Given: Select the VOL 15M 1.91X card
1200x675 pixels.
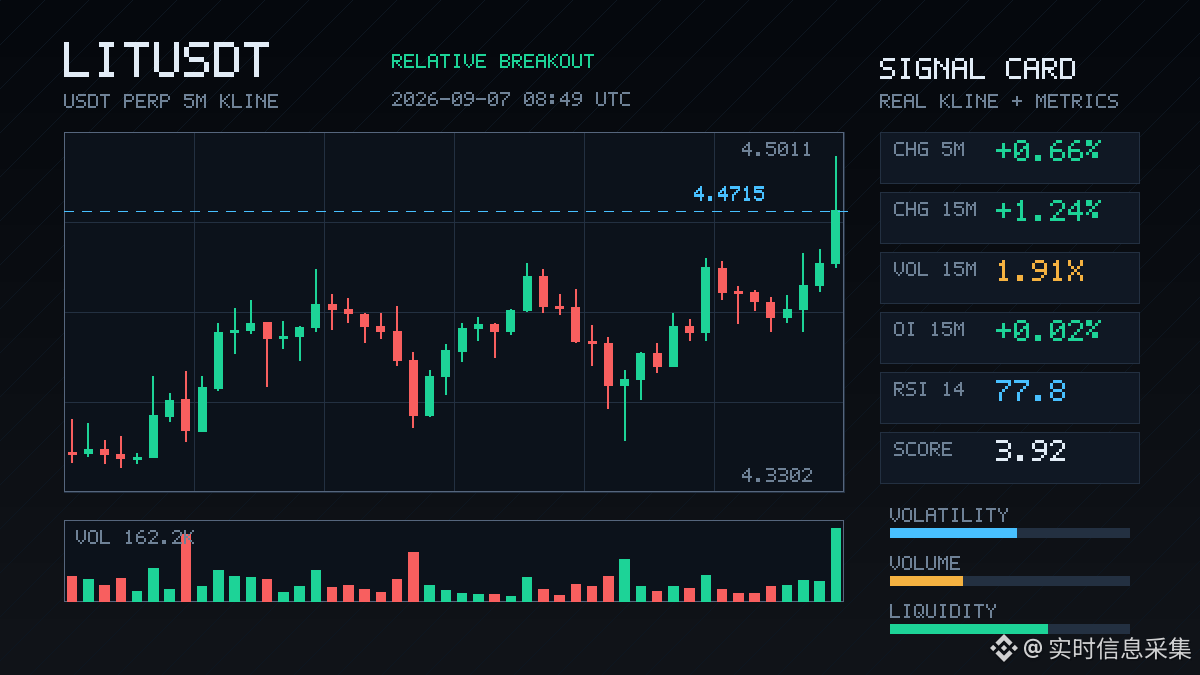Looking at the screenshot, I should tap(1009, 278).
